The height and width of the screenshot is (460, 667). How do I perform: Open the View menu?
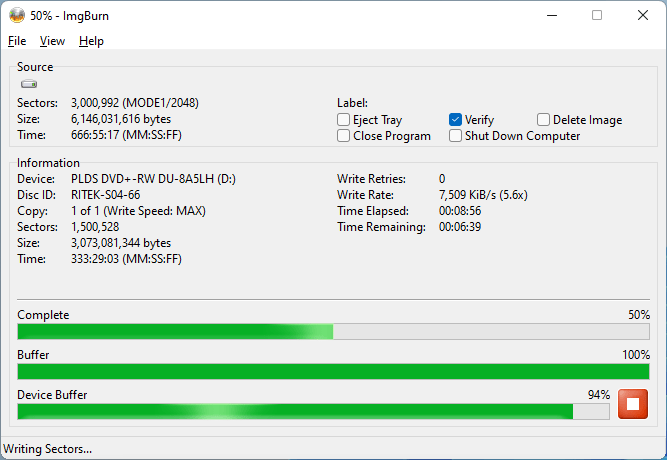coord(52,41)
